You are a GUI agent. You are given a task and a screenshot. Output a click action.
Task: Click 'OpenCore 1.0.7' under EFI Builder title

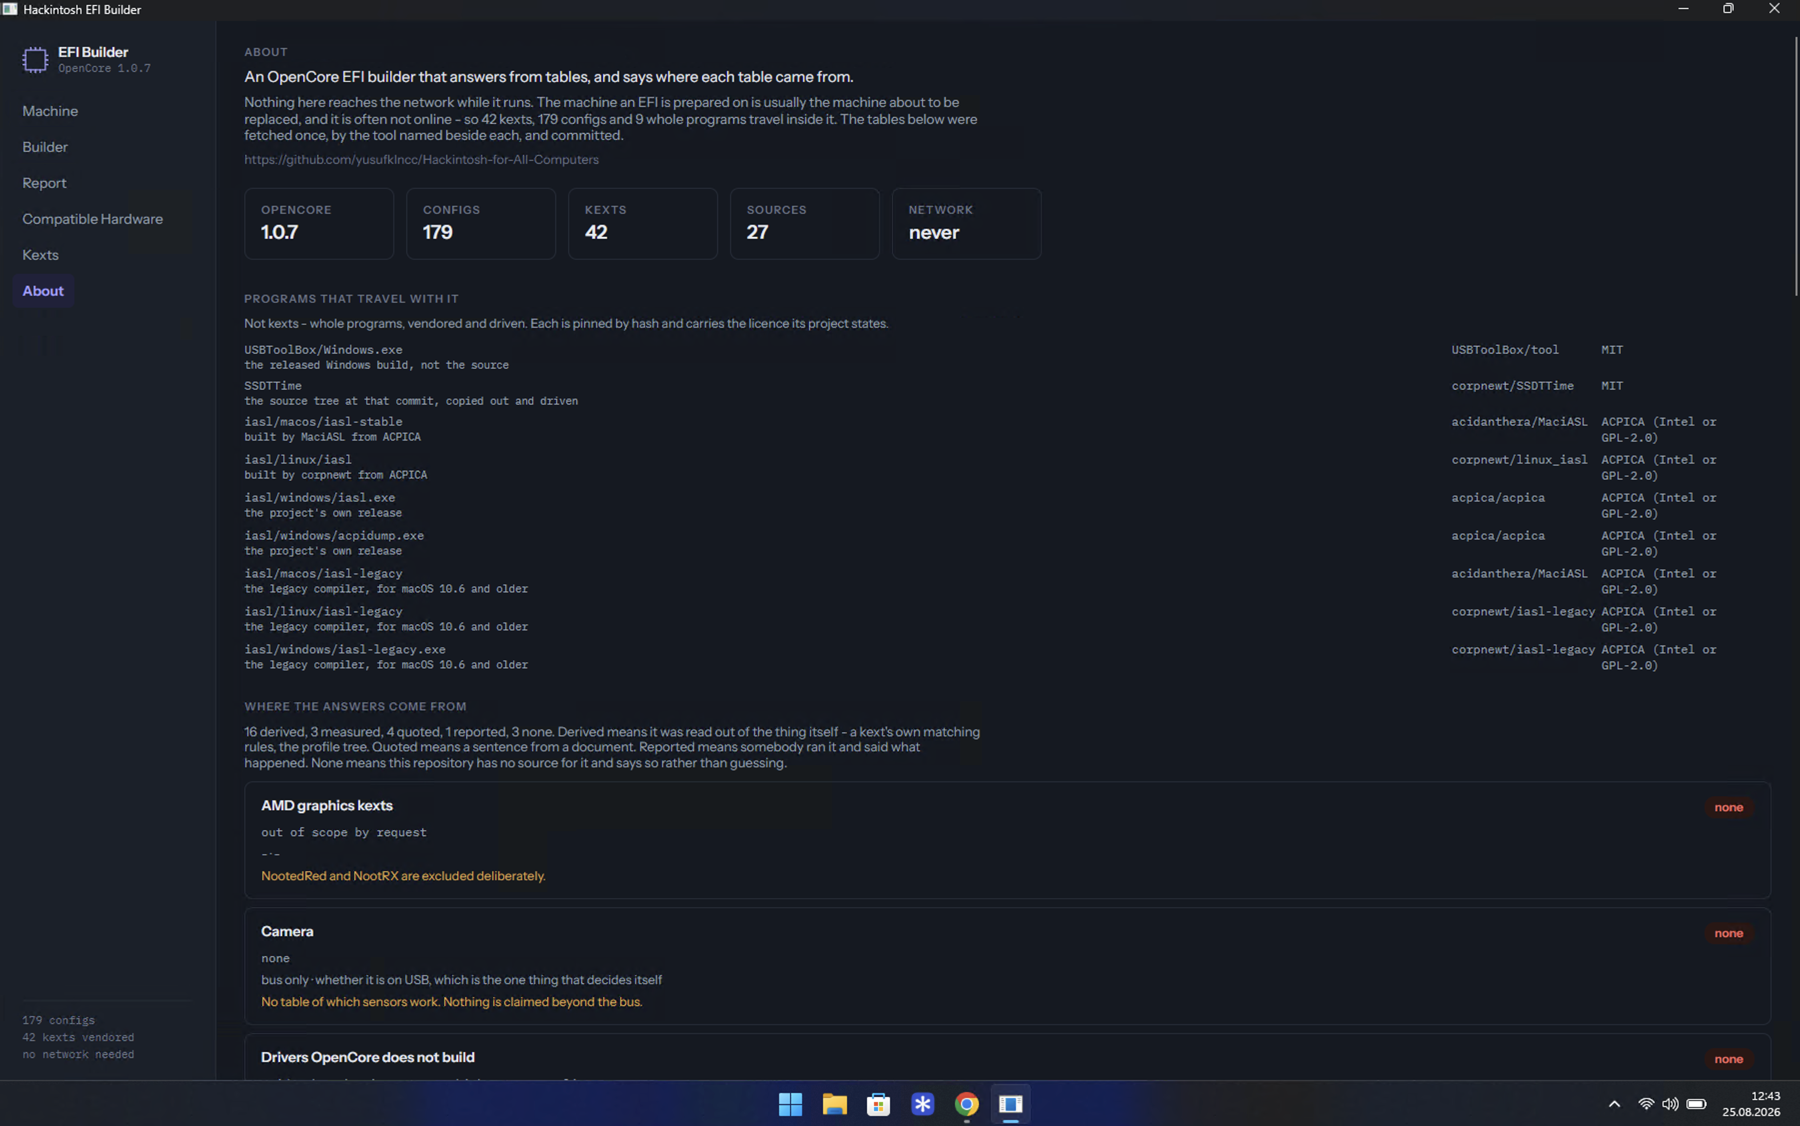click(104, 69)
